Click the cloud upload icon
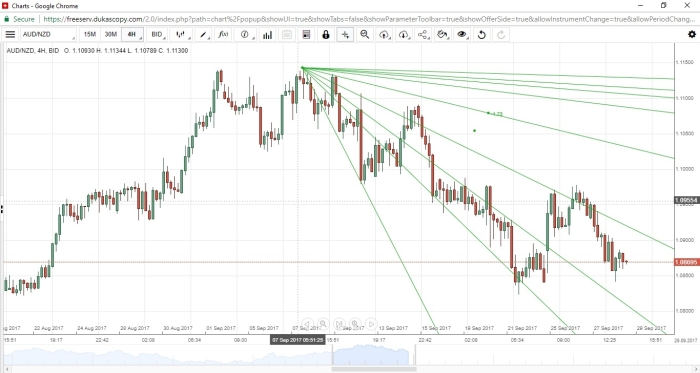 tap(384, 34)
